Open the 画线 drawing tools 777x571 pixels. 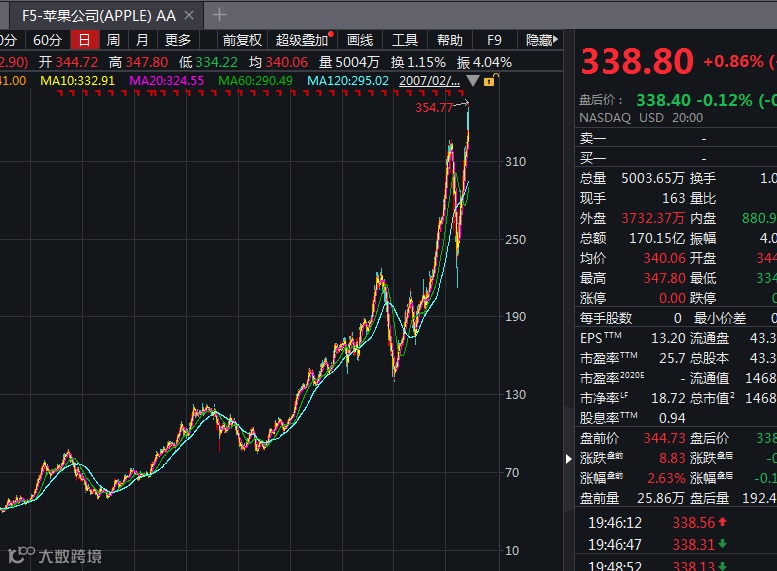(x=360, y=40)
